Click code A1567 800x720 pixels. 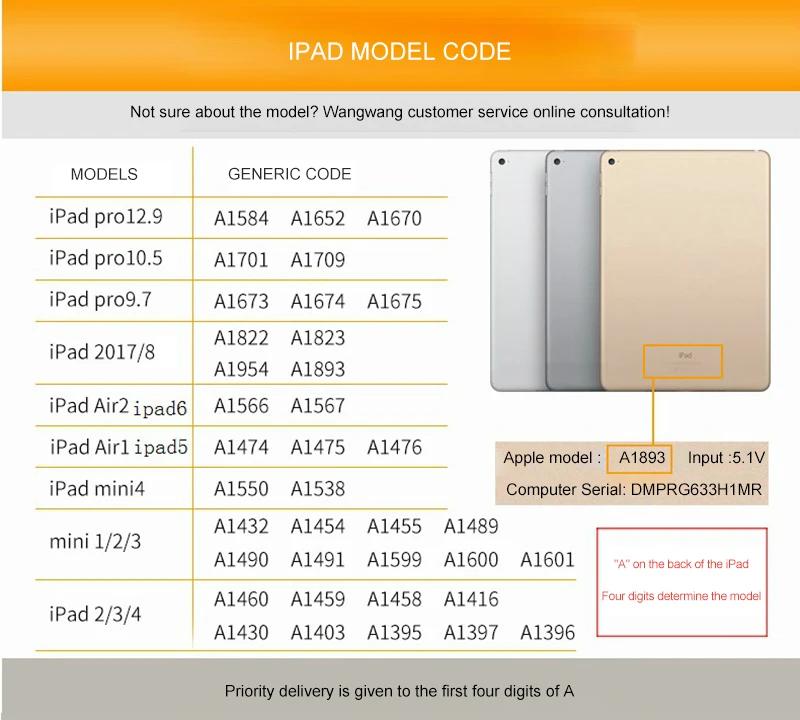click(317, 406)
